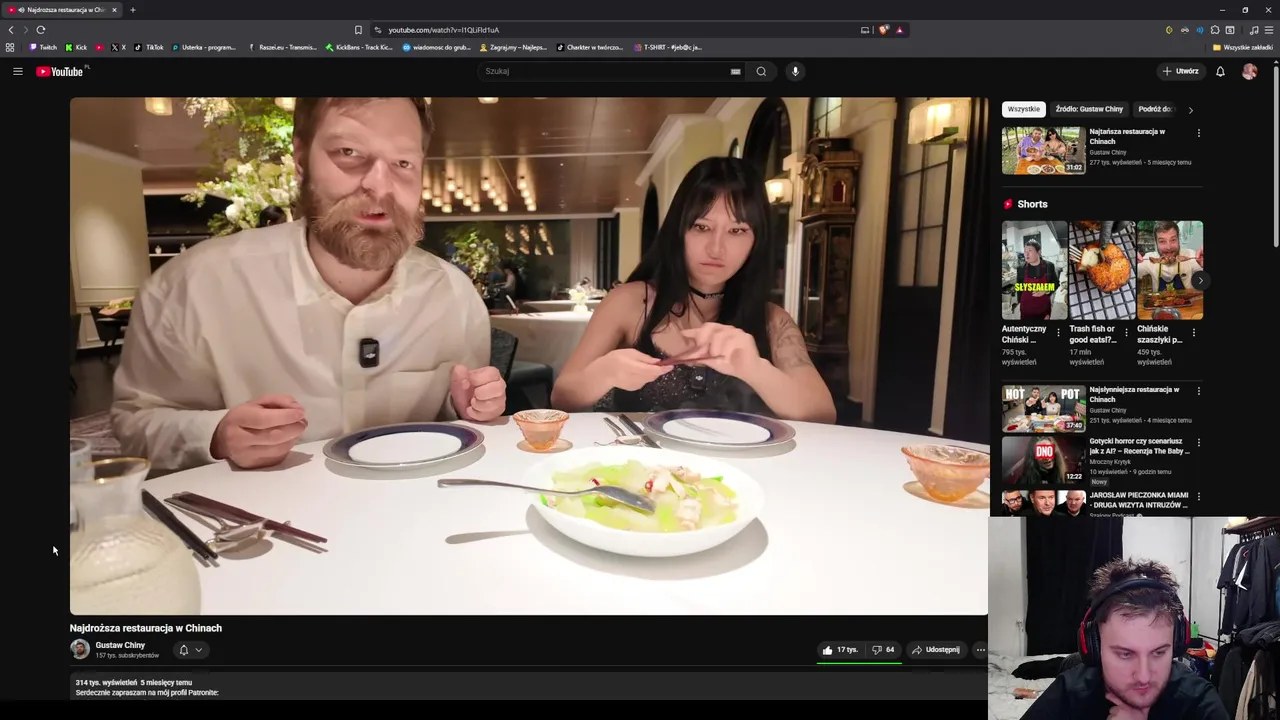The width and height of the screenshot is (1280, 720).
Task: Bookmark this page using the bookmark icon
Action: click(358, 30)
